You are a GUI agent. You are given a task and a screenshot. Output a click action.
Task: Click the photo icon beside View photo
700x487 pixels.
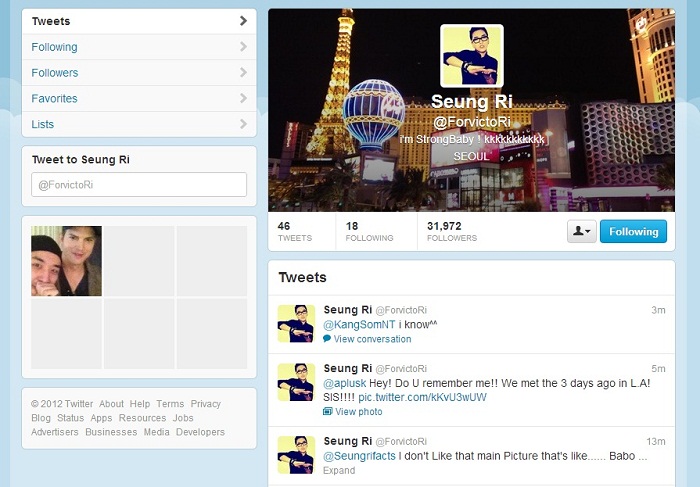(328, 411)
